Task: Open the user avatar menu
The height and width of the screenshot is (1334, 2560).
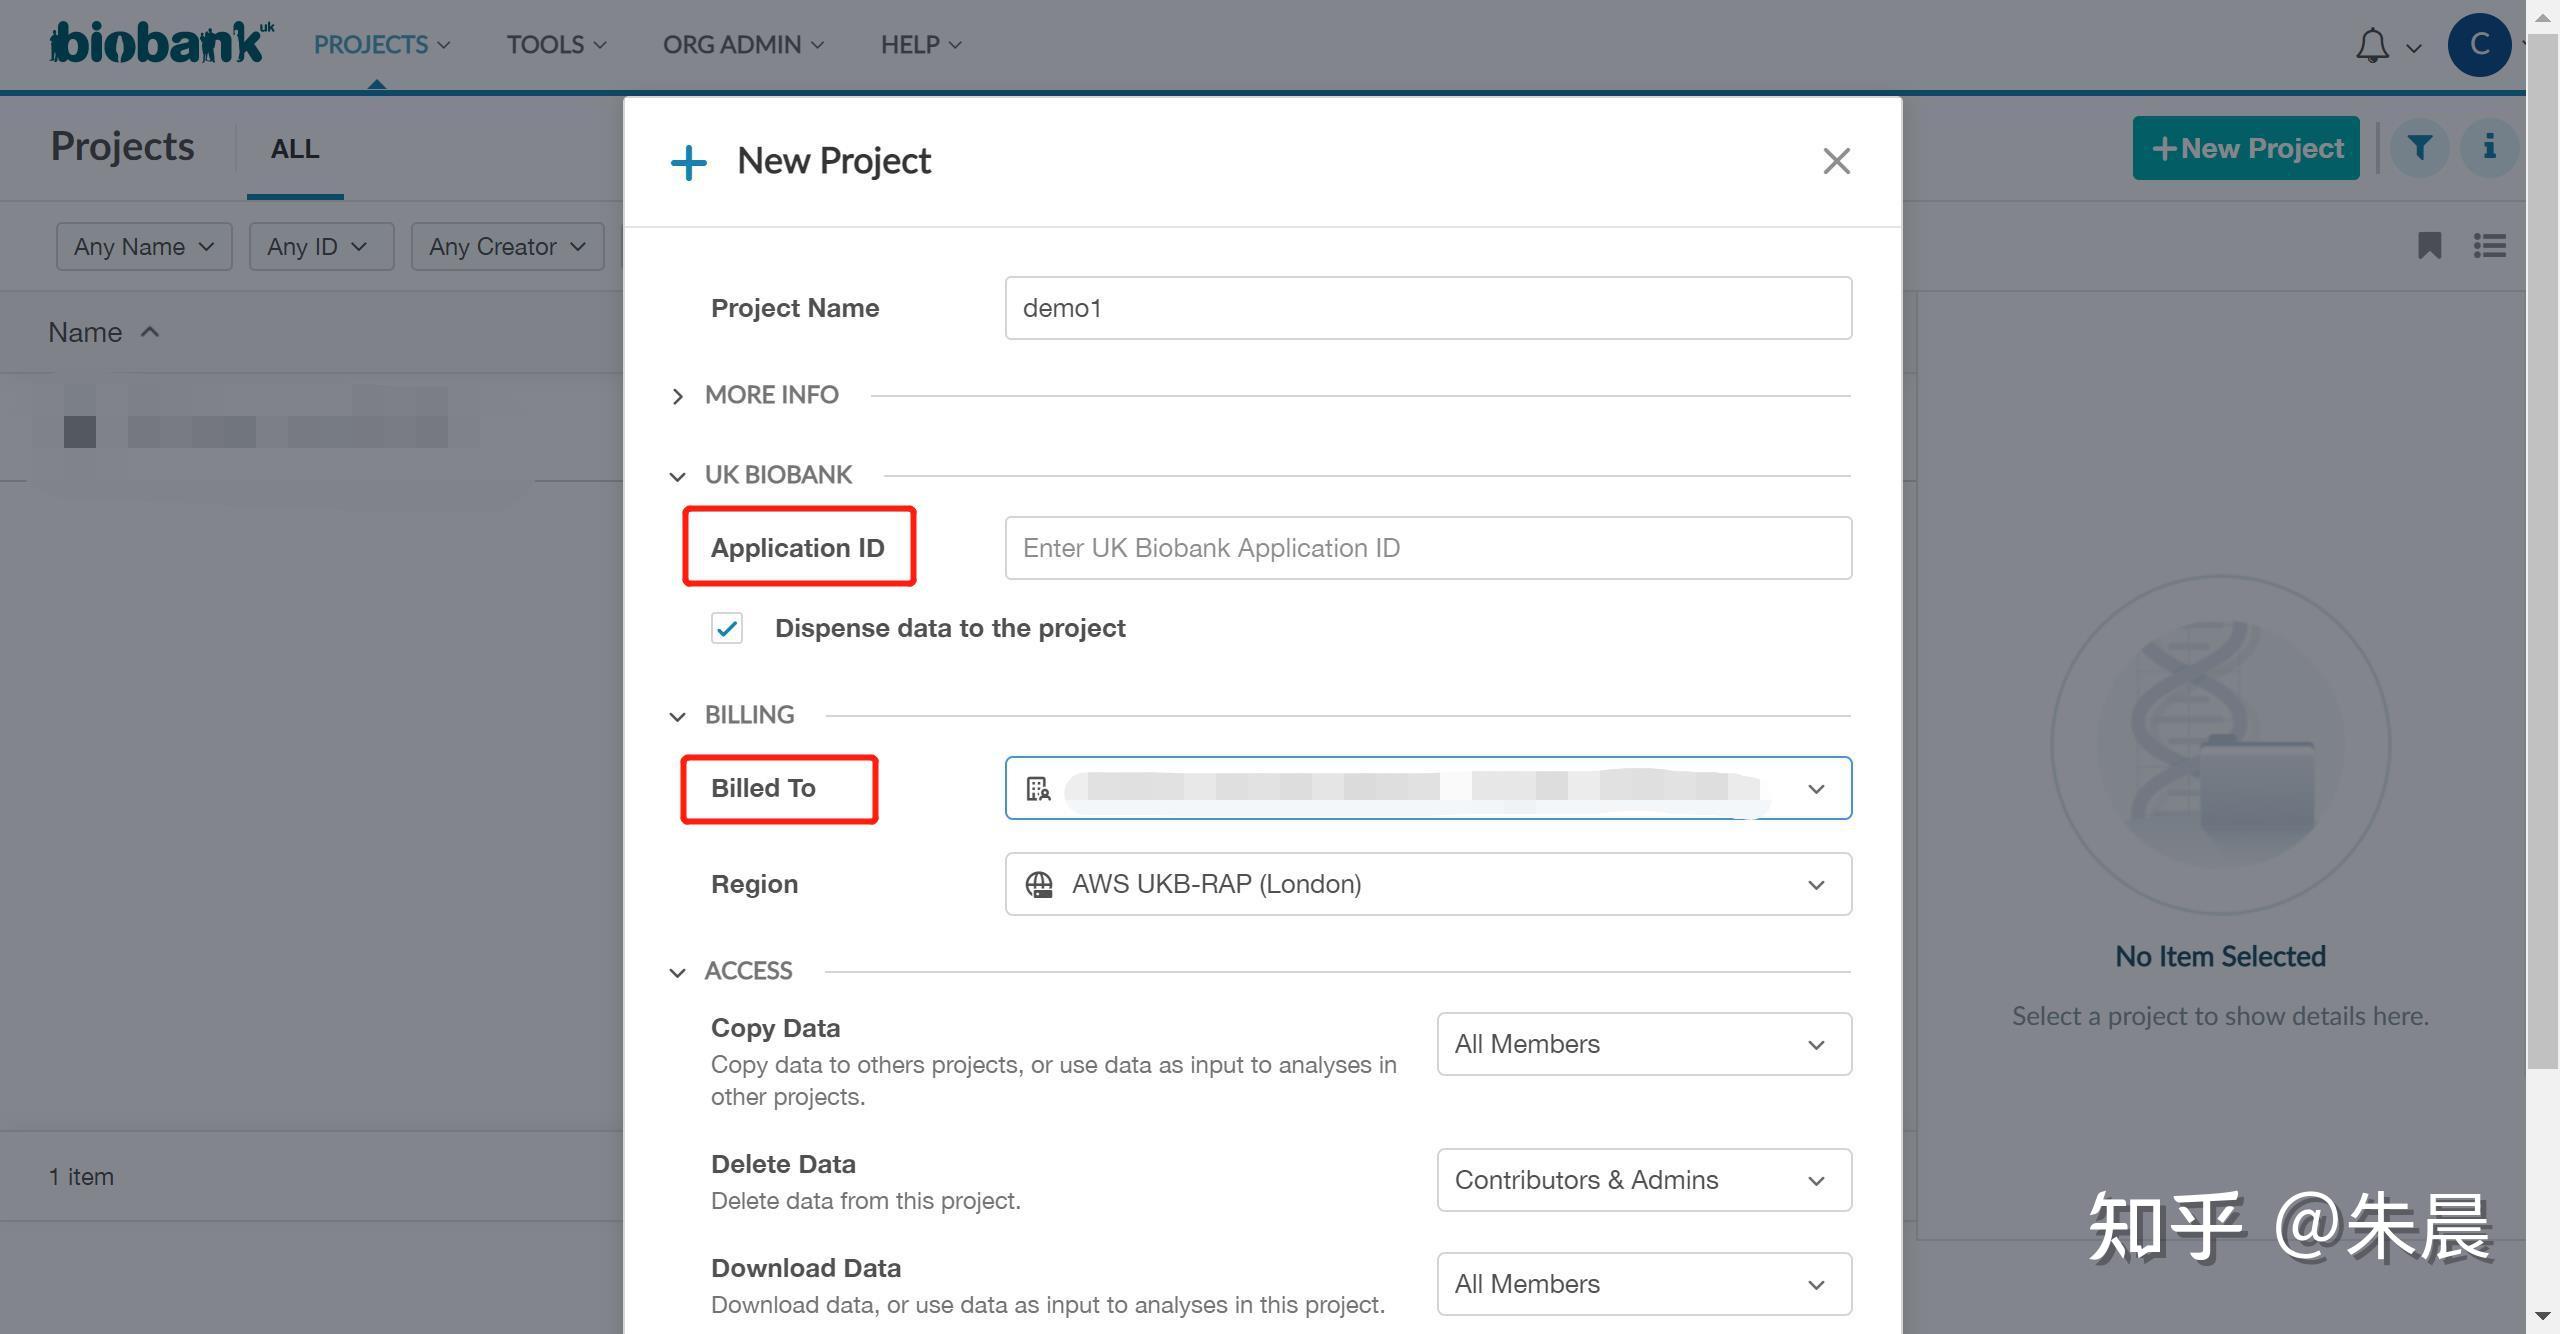Action: coord(2478,45)
